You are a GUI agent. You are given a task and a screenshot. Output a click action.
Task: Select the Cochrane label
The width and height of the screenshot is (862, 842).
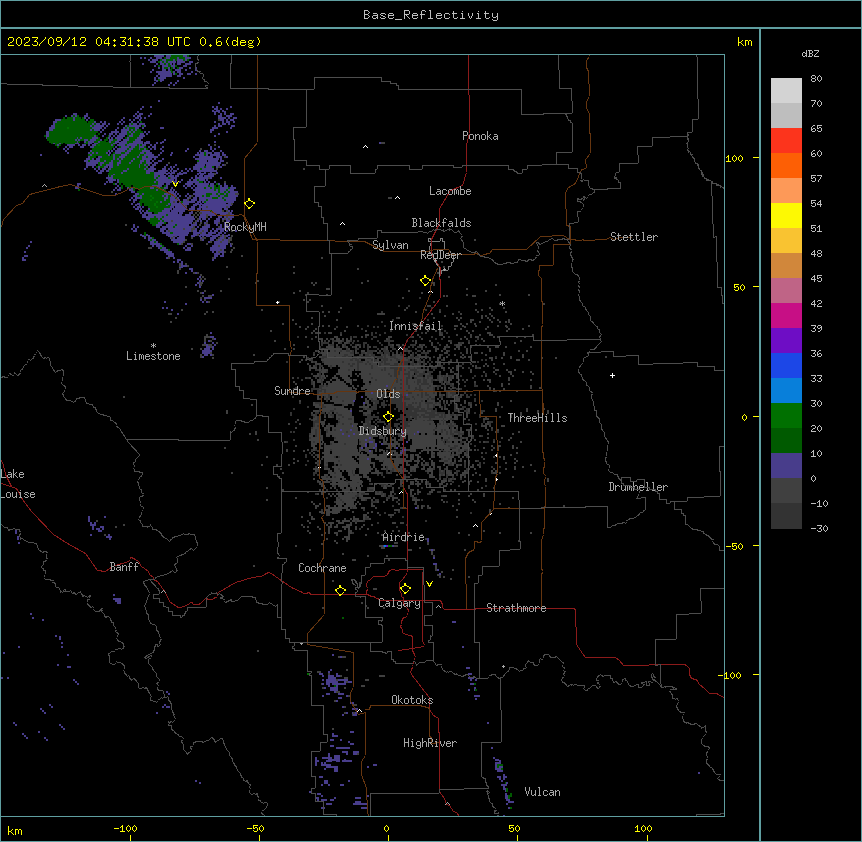click(322, 568)
